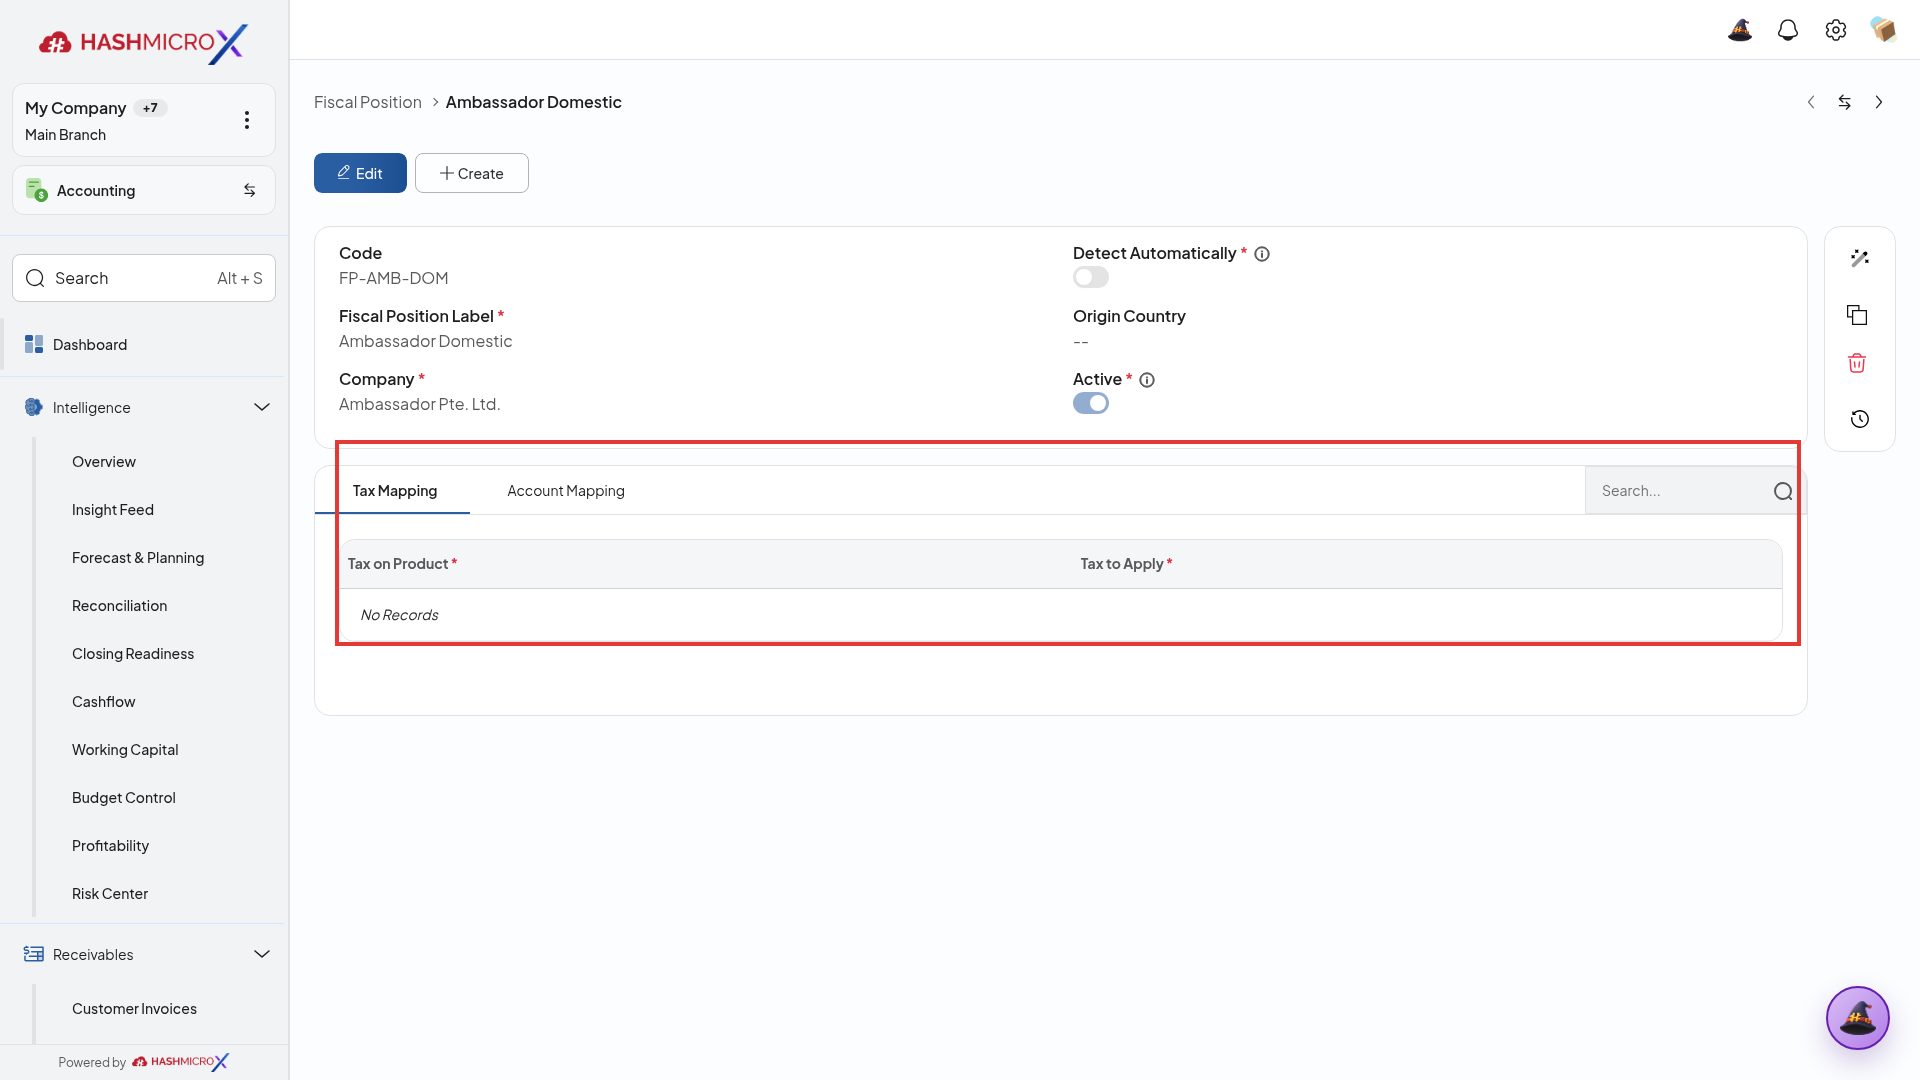Viewport: 1920px width, 1080px height.
Task: Open the My Company three-dot menu
Action: coord(247,120)
